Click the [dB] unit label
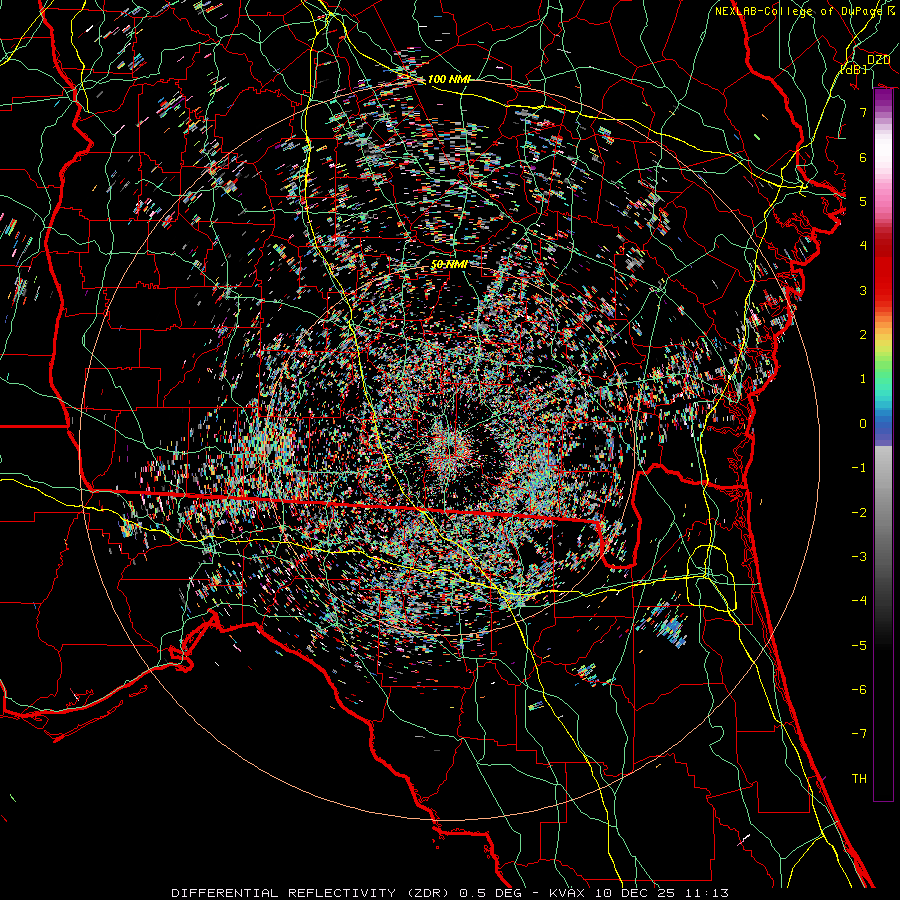The image size is (900, 900). click(853, 69)
